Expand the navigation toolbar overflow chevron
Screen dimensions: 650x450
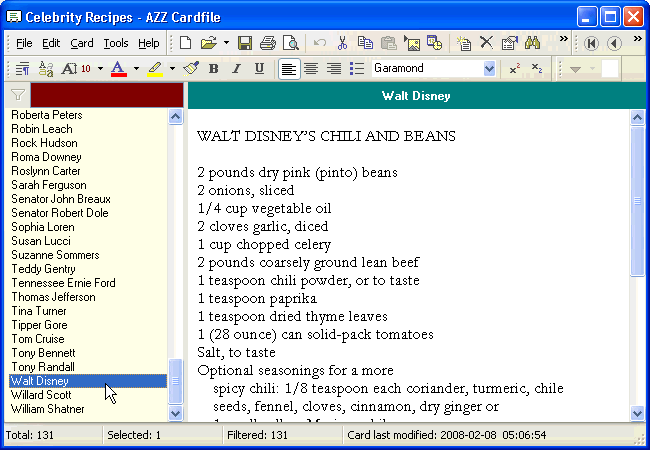[638, 39]
